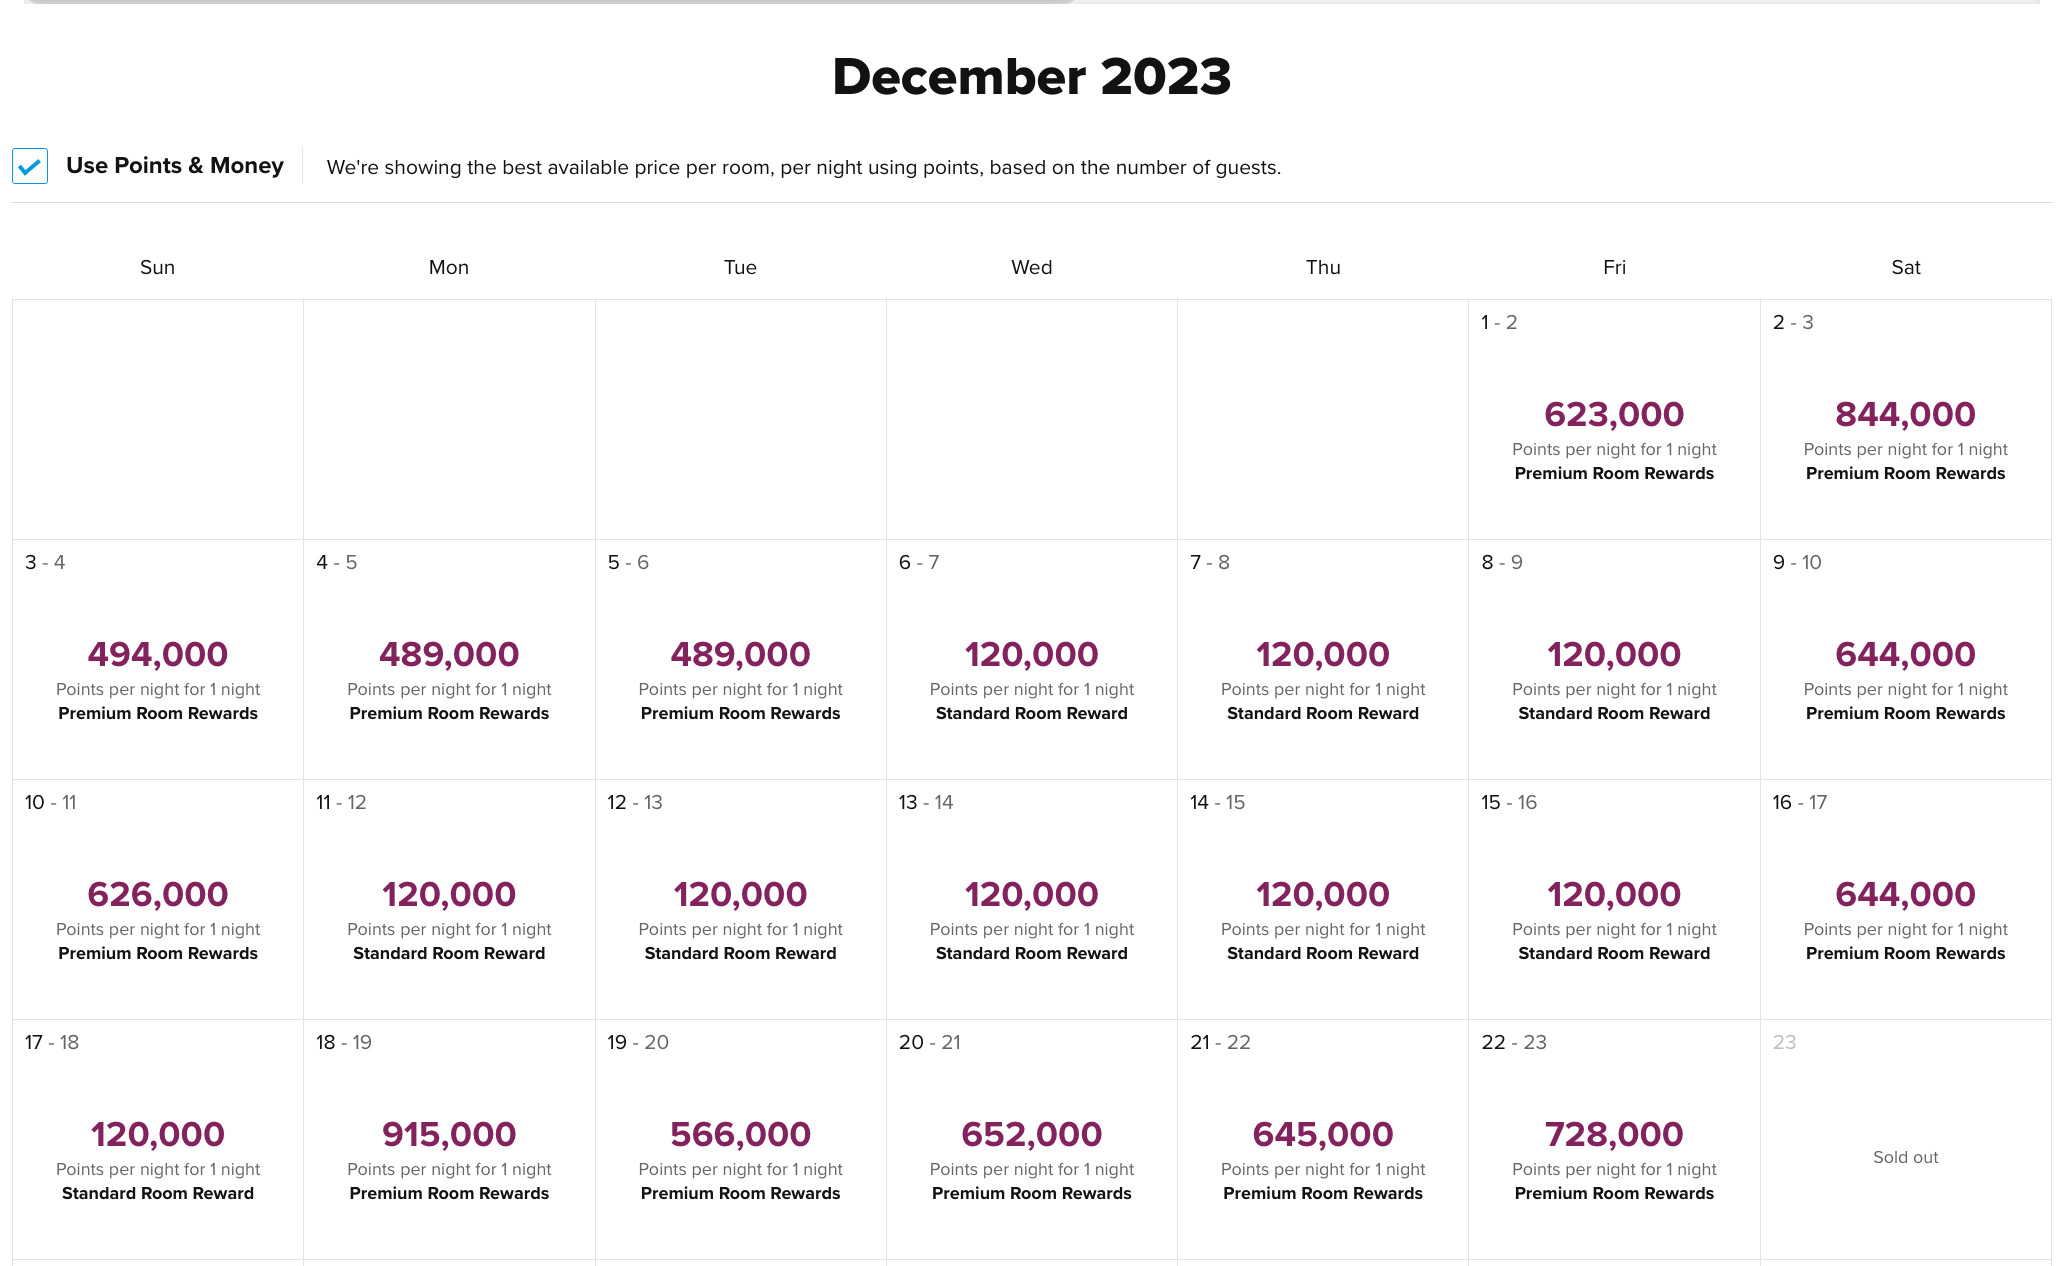Viewport: 2056px width, 1266px height.
Task: Choose the 844,000 Premium Room Reward on December 2
Action: click(1904, 413)
